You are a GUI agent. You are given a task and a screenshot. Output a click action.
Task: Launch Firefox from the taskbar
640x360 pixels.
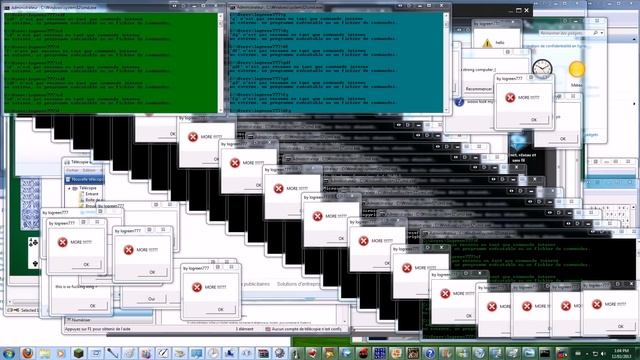27,353
